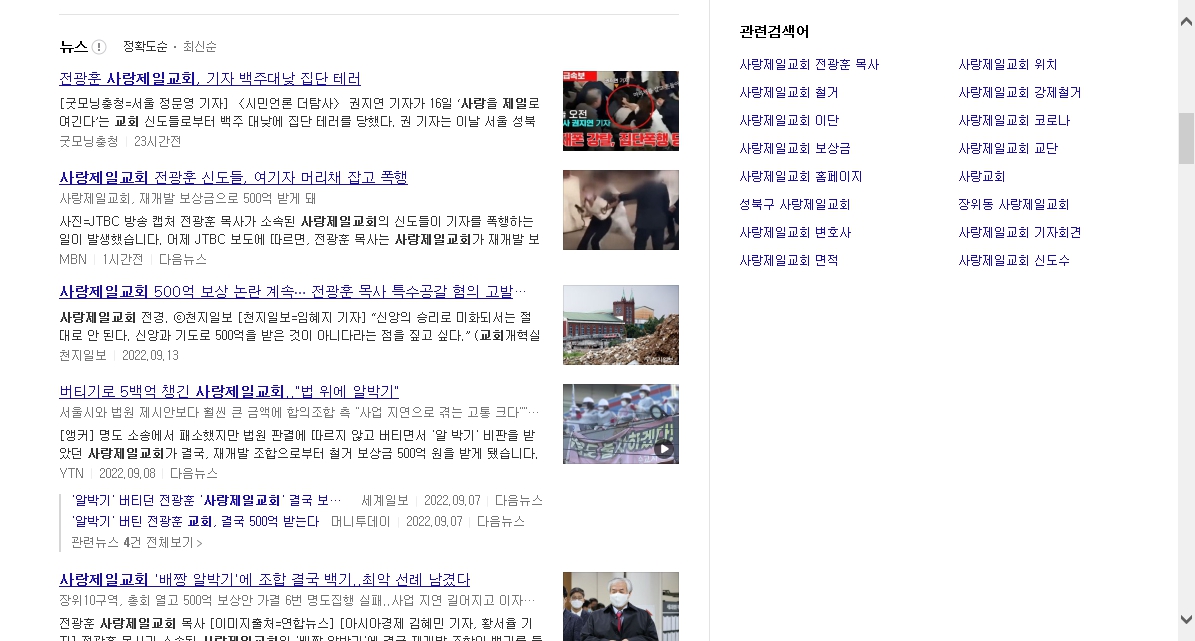This screenshot has width=1195, height=641.
Task: Select related search 사랑제일교회 변호사
Action: point(794,232)
